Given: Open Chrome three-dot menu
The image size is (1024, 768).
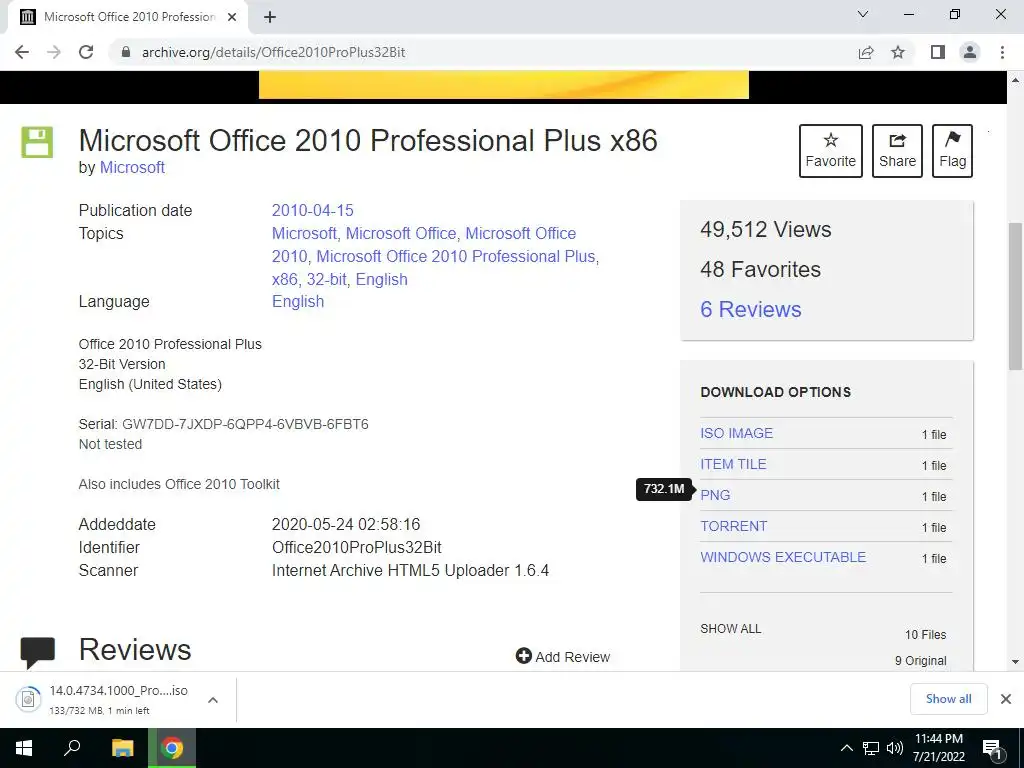Looking at the screenshot, I should coord(1002,52).
